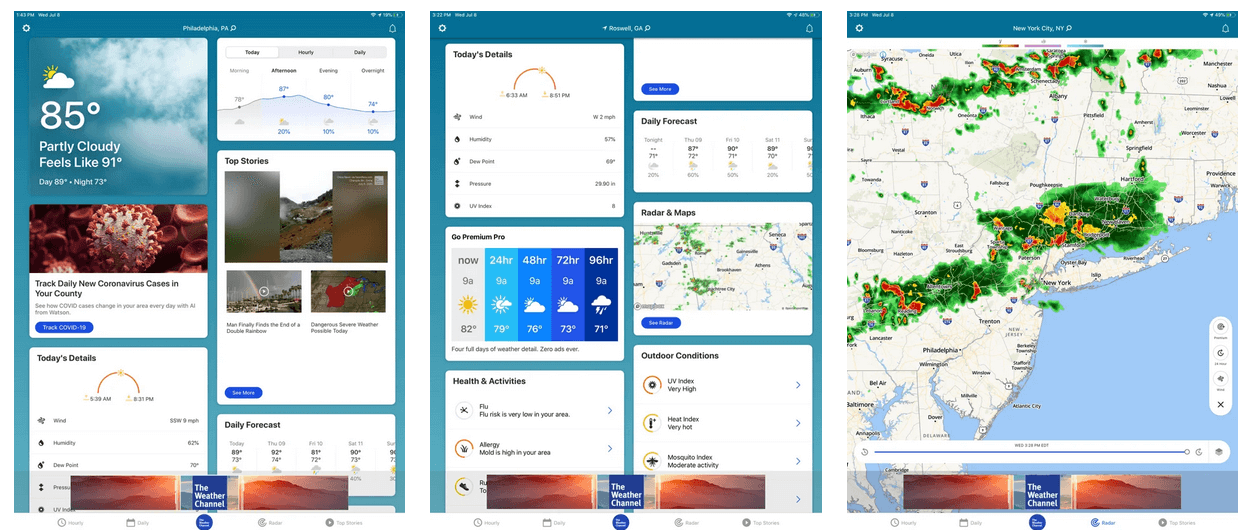
Task: Open the radar map layers stack icon
Action: [x=1219, y=452]
